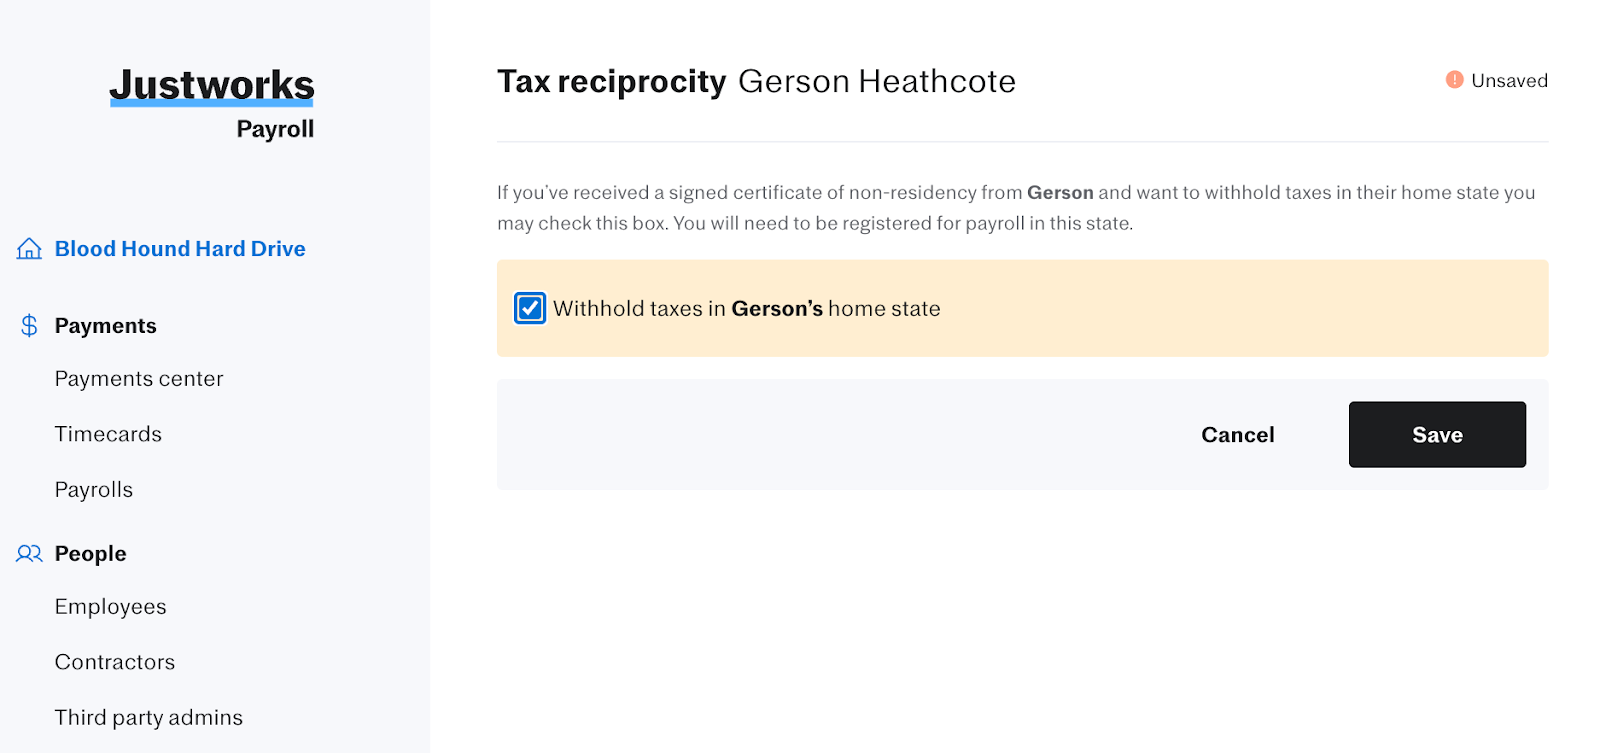Open the Contractors page
The width and height of the screenshot is (1600, 753).
point(115,661)
